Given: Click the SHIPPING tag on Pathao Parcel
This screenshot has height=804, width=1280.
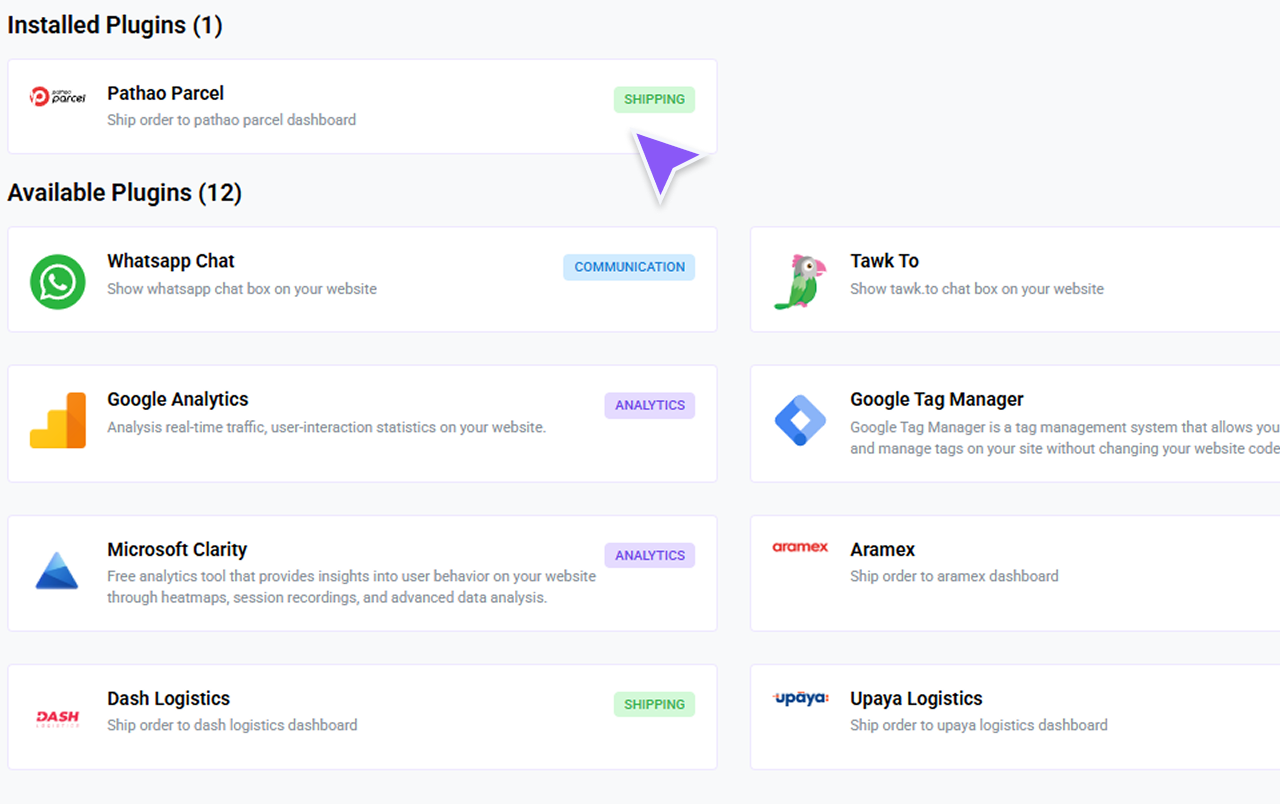Looking at the screenshot, I should point(654,99).
